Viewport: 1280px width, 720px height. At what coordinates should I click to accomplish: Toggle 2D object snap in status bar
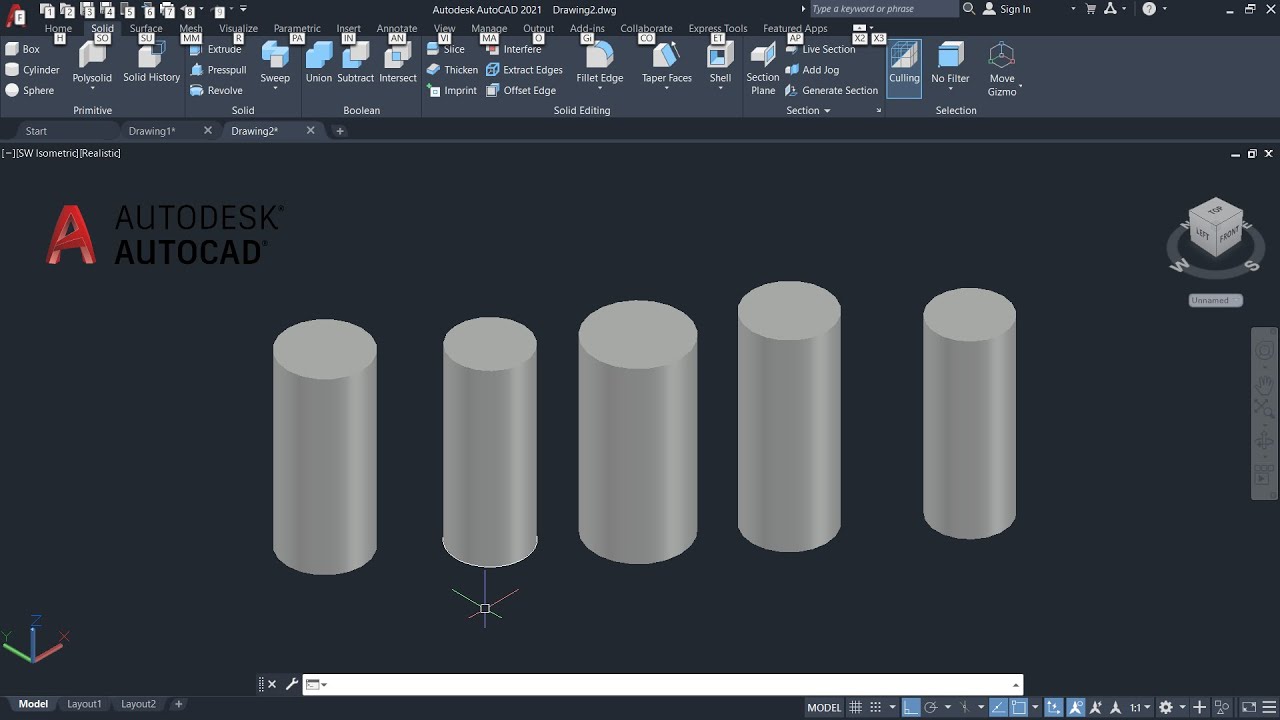1018,707
